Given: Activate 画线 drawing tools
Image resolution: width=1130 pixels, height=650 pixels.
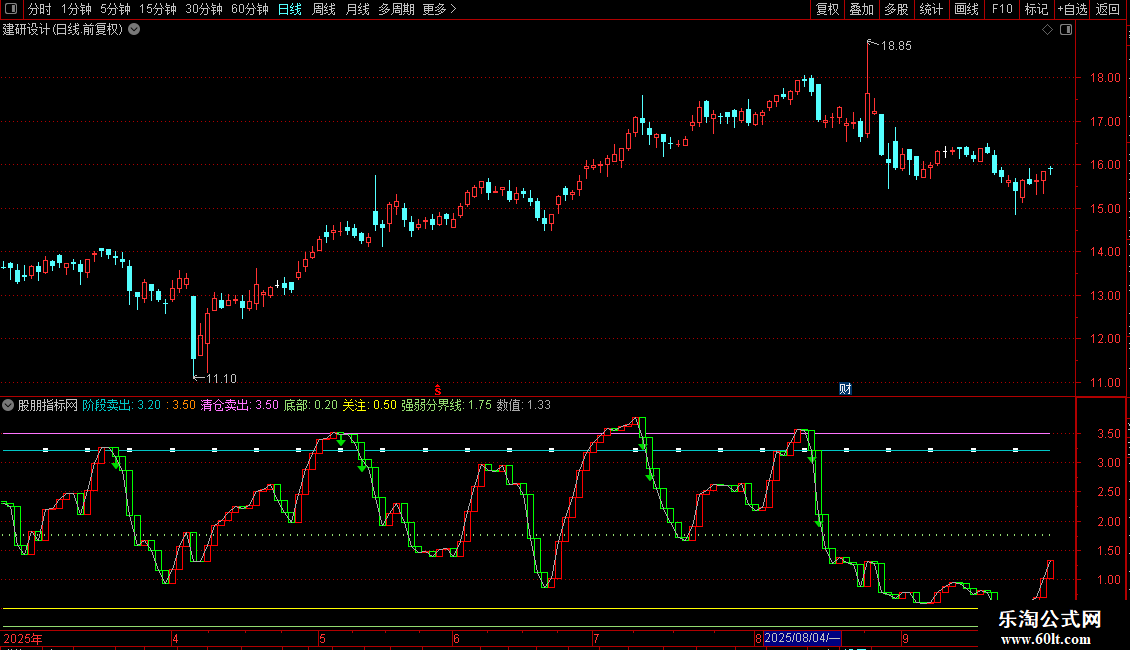Looking at the screenshot, I should pyautogui.click(x=966, y=9).
